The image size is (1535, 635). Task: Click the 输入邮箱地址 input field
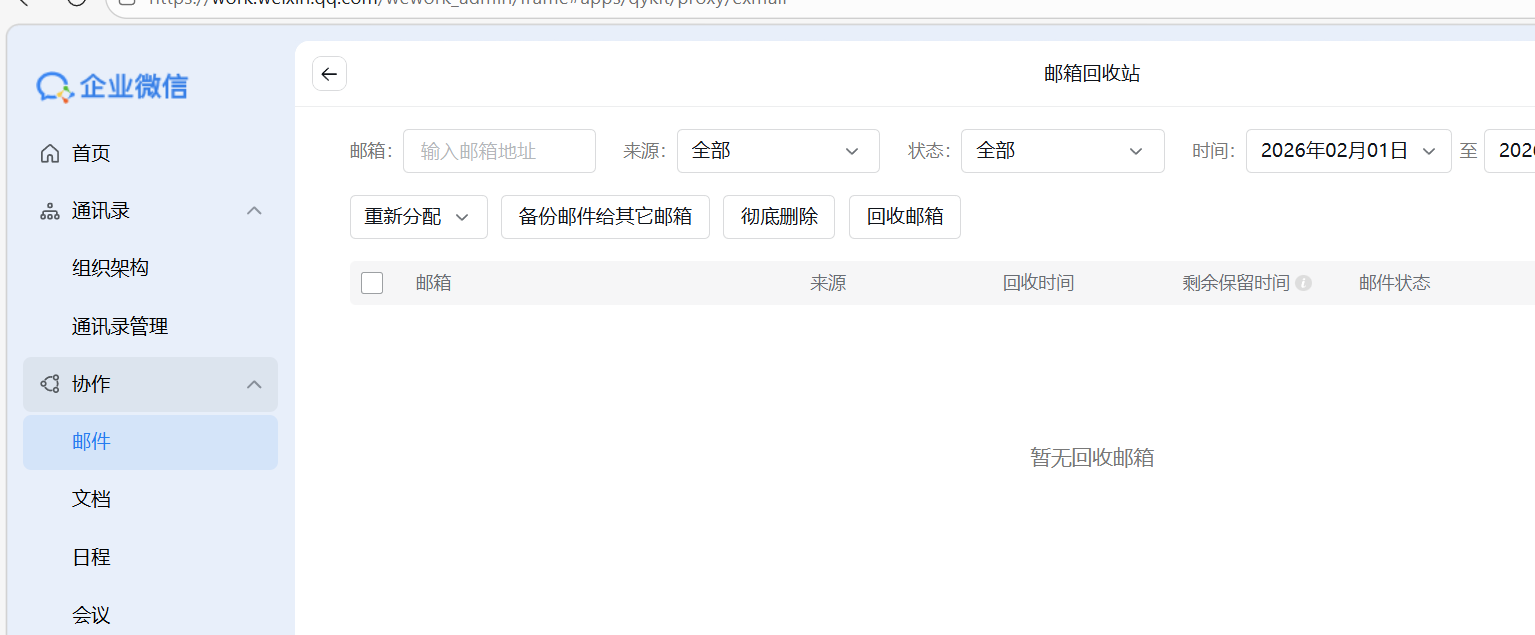pyautogui.click(x=499, y=150)
